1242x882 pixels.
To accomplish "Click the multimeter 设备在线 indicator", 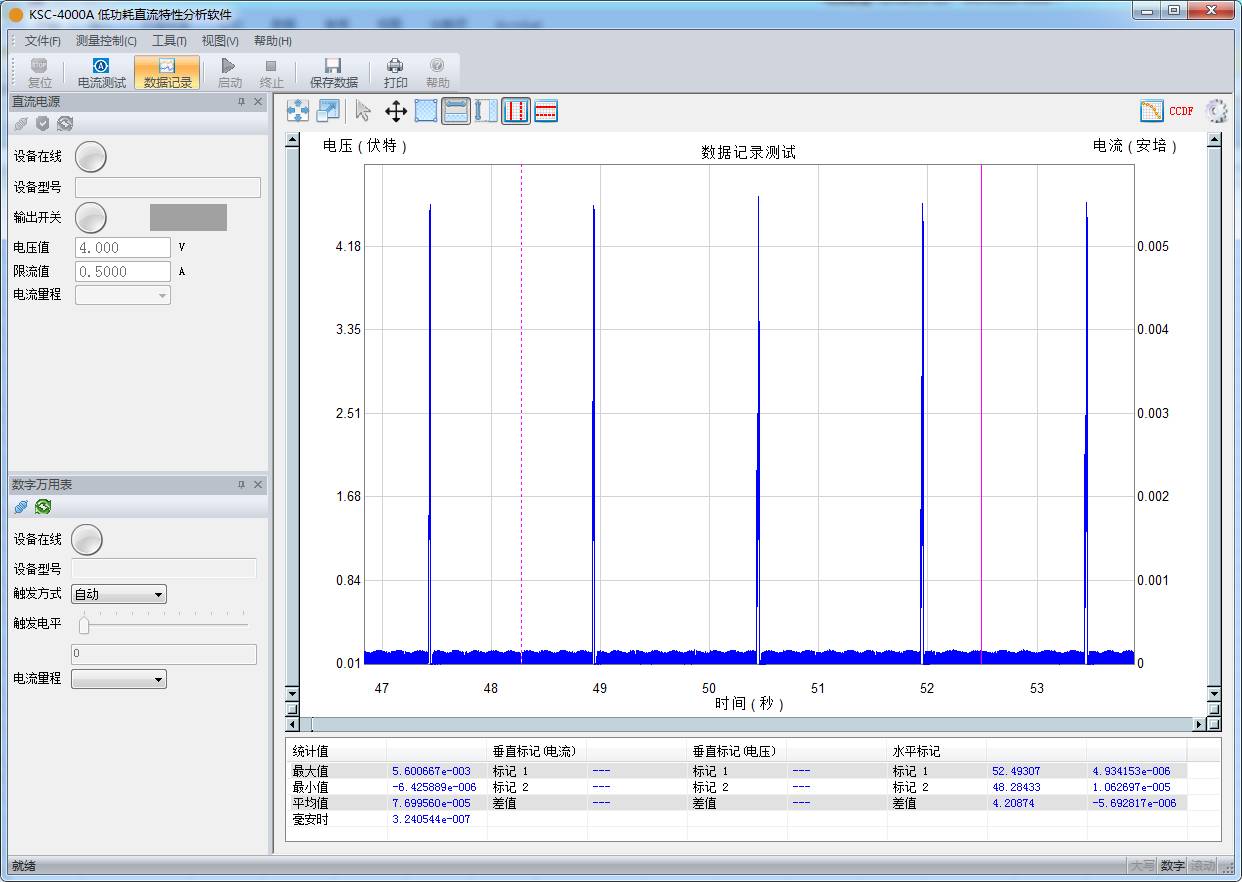I will (x=87, y=540).
